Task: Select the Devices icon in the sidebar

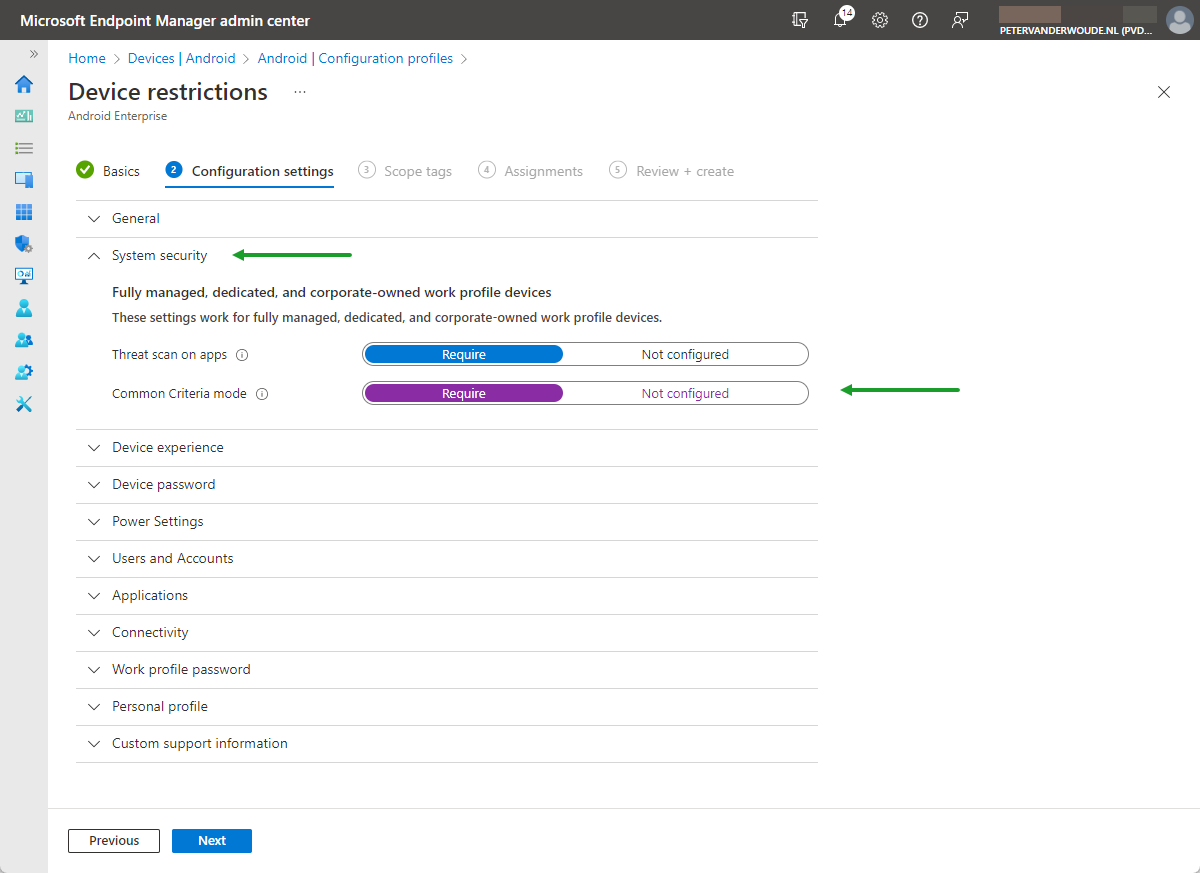Action: 23,180
